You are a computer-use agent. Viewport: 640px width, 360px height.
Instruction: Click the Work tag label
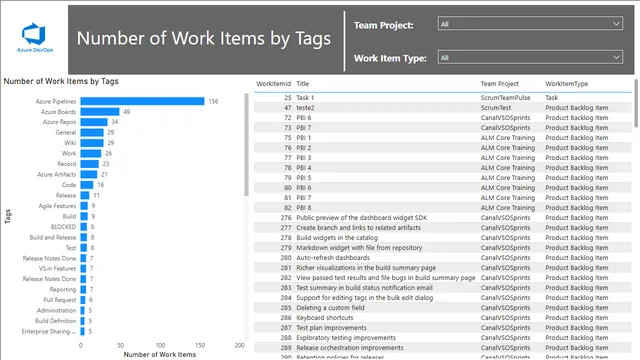tap(69, 153)
